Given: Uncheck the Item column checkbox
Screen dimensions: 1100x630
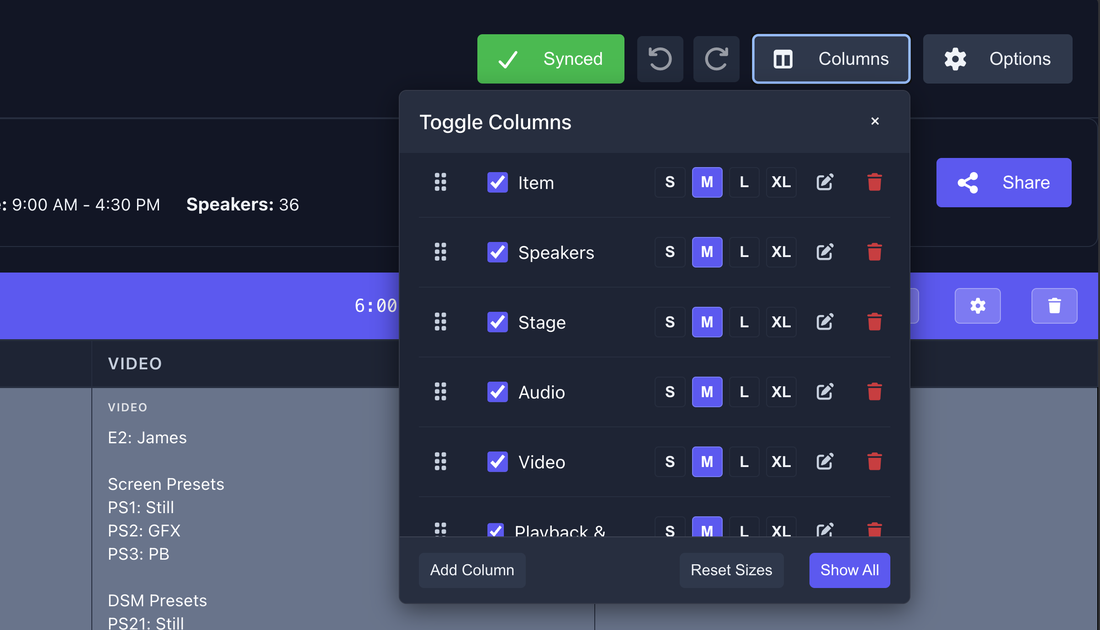Looking at the screenshot, I should (x=497, y=182).
